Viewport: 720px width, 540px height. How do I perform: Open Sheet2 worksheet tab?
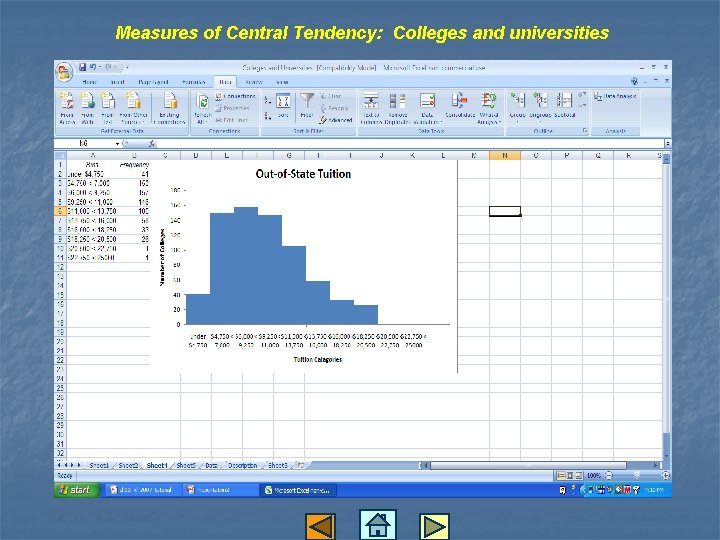tap(128, 465)
